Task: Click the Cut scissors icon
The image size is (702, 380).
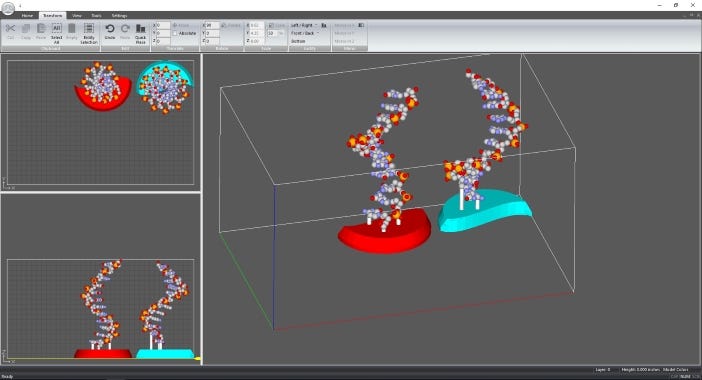Action: [10, 29]
